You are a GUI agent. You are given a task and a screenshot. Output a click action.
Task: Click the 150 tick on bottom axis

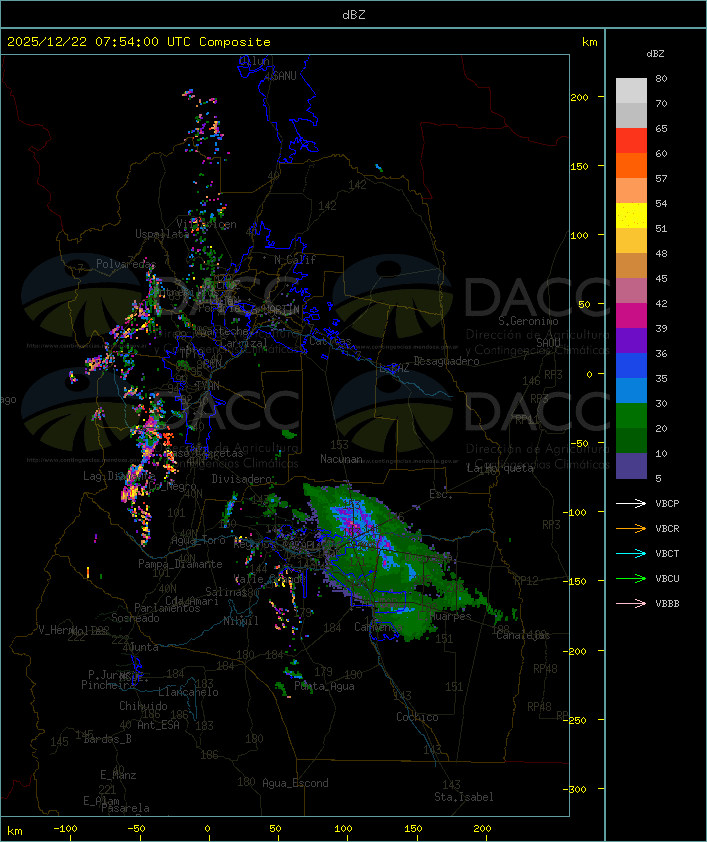[x=413, y=829]
